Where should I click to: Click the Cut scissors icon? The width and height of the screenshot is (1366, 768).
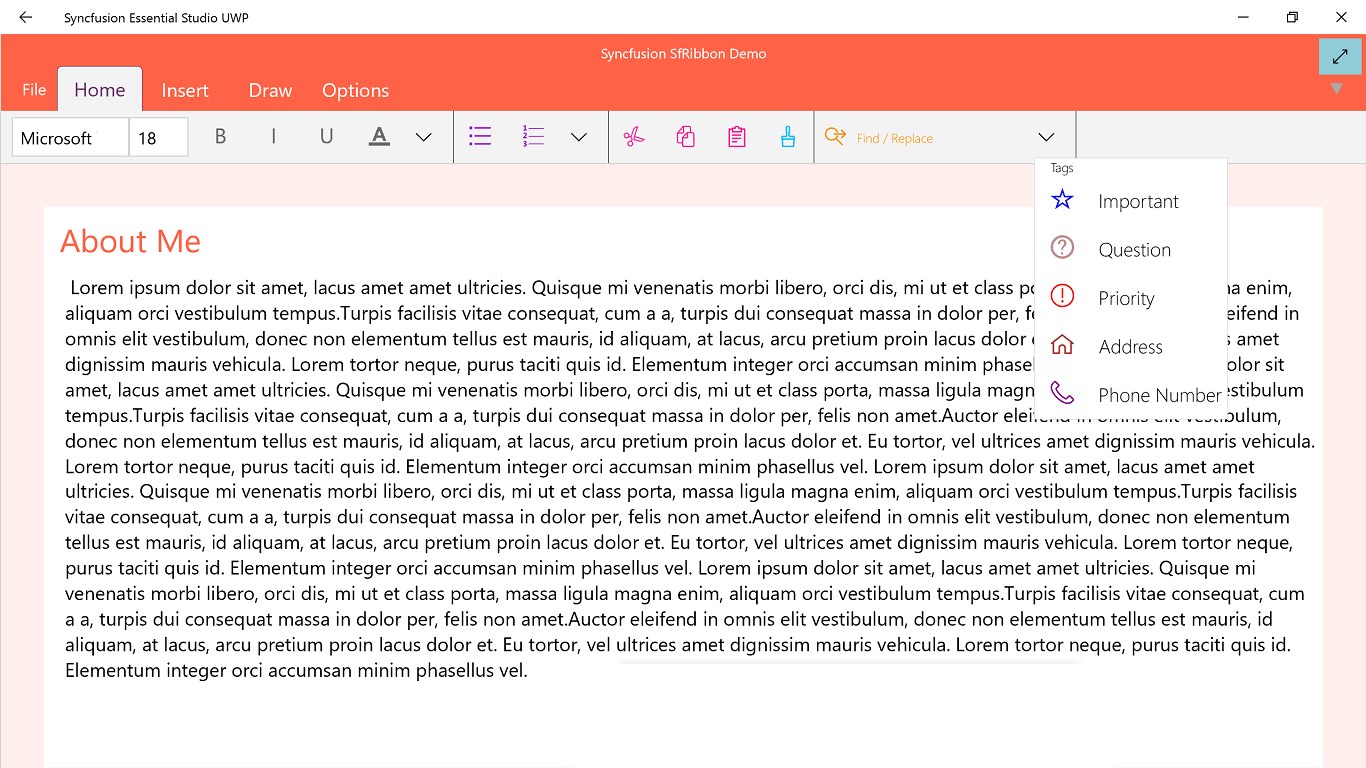(633, 137)
